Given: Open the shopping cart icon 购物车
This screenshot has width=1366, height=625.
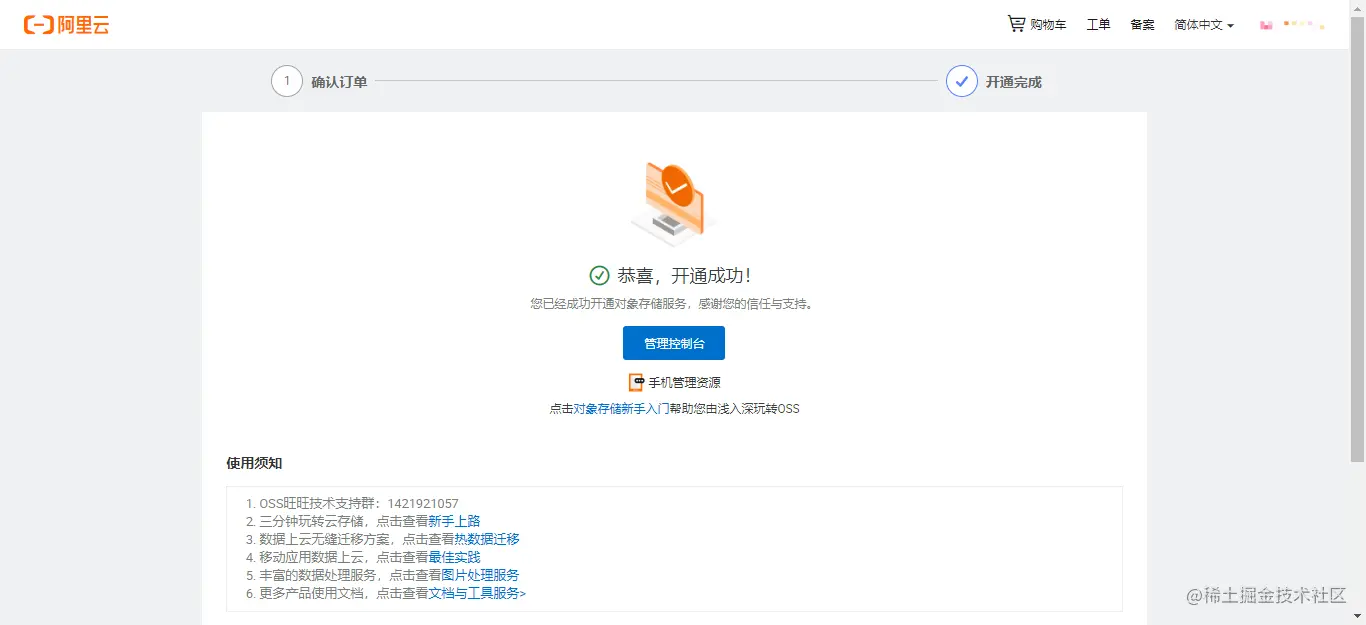Looking at the screenshot, I should click(x=1016, y=24).
